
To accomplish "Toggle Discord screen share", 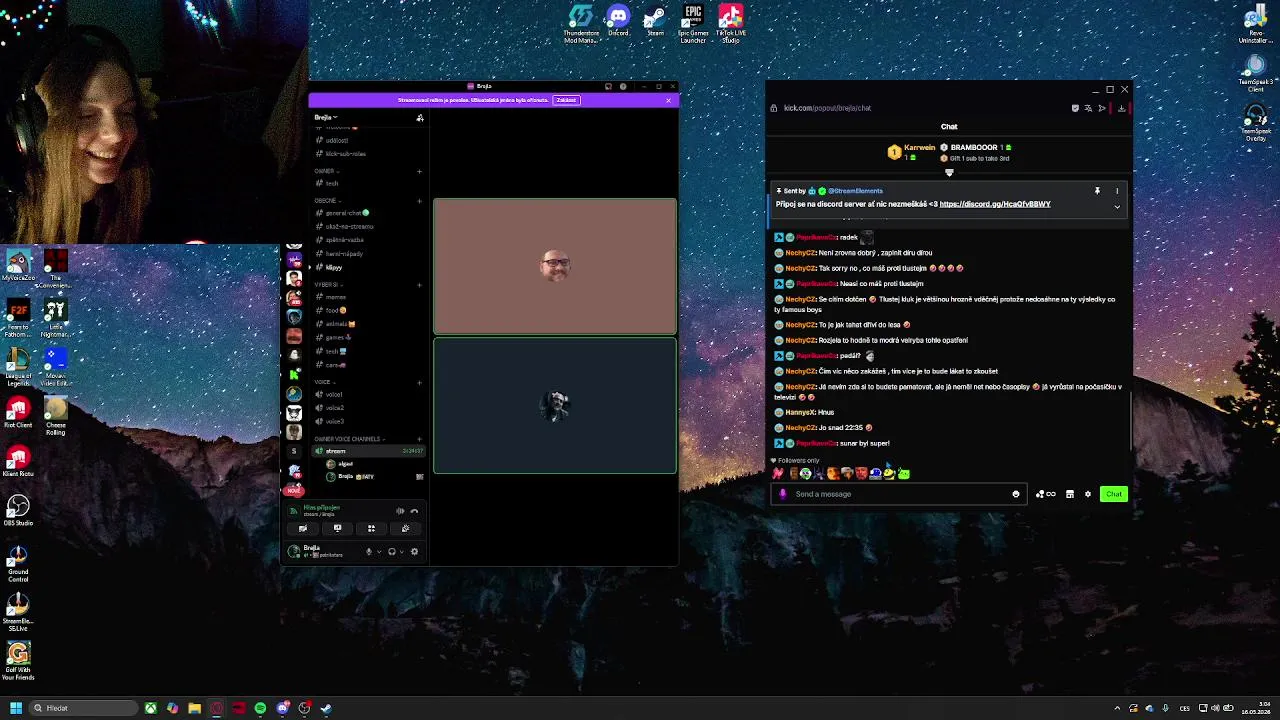I will pyautogui.click(x=337, y=529).
